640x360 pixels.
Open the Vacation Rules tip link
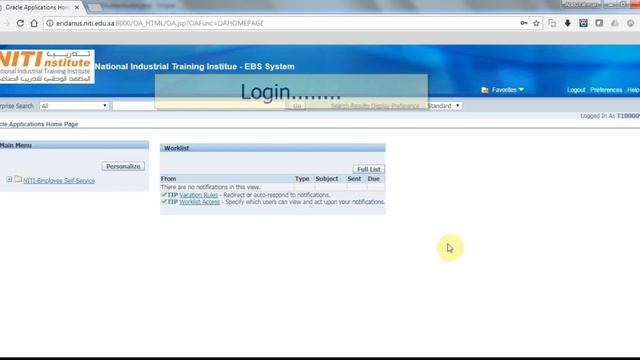199,195
